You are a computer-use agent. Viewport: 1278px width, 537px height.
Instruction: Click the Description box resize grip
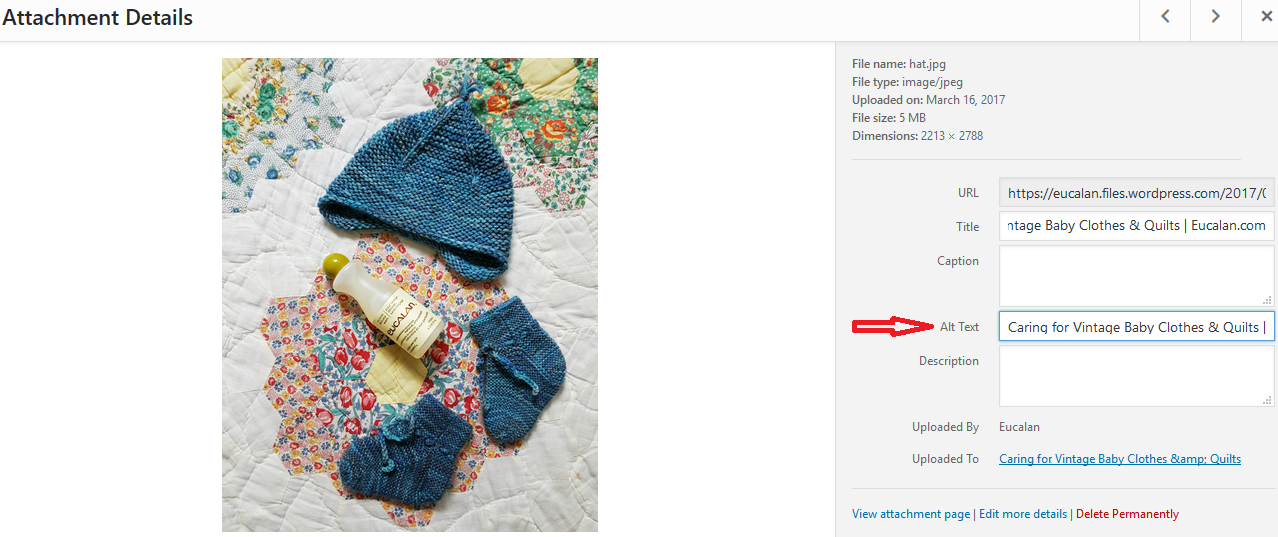pyautogui.click(x=1267, y=399)
